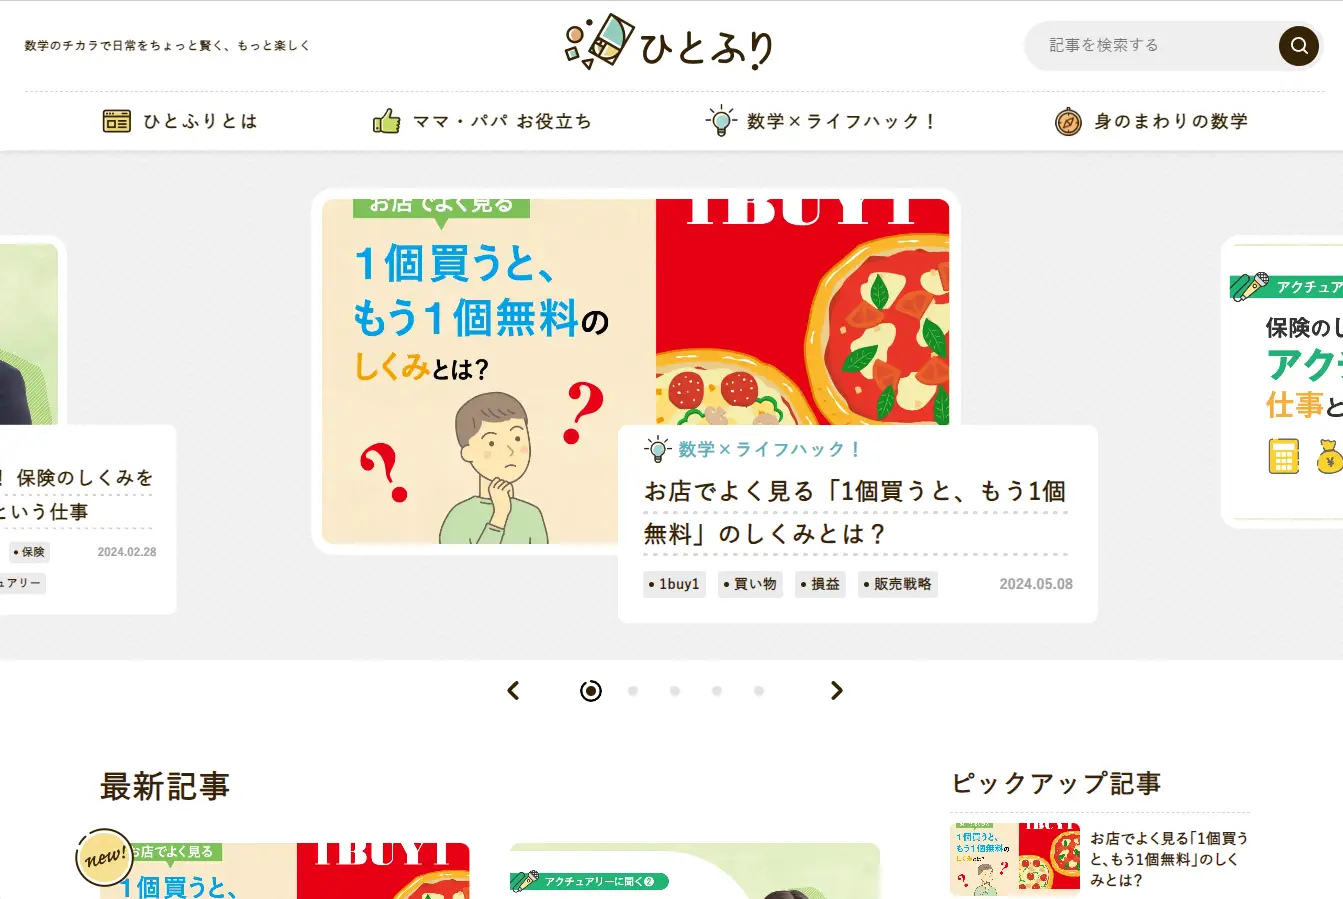Click the window icon beside ひとふりとは
The width and height of the screenshot is (1343, 899).
[117, 121]
